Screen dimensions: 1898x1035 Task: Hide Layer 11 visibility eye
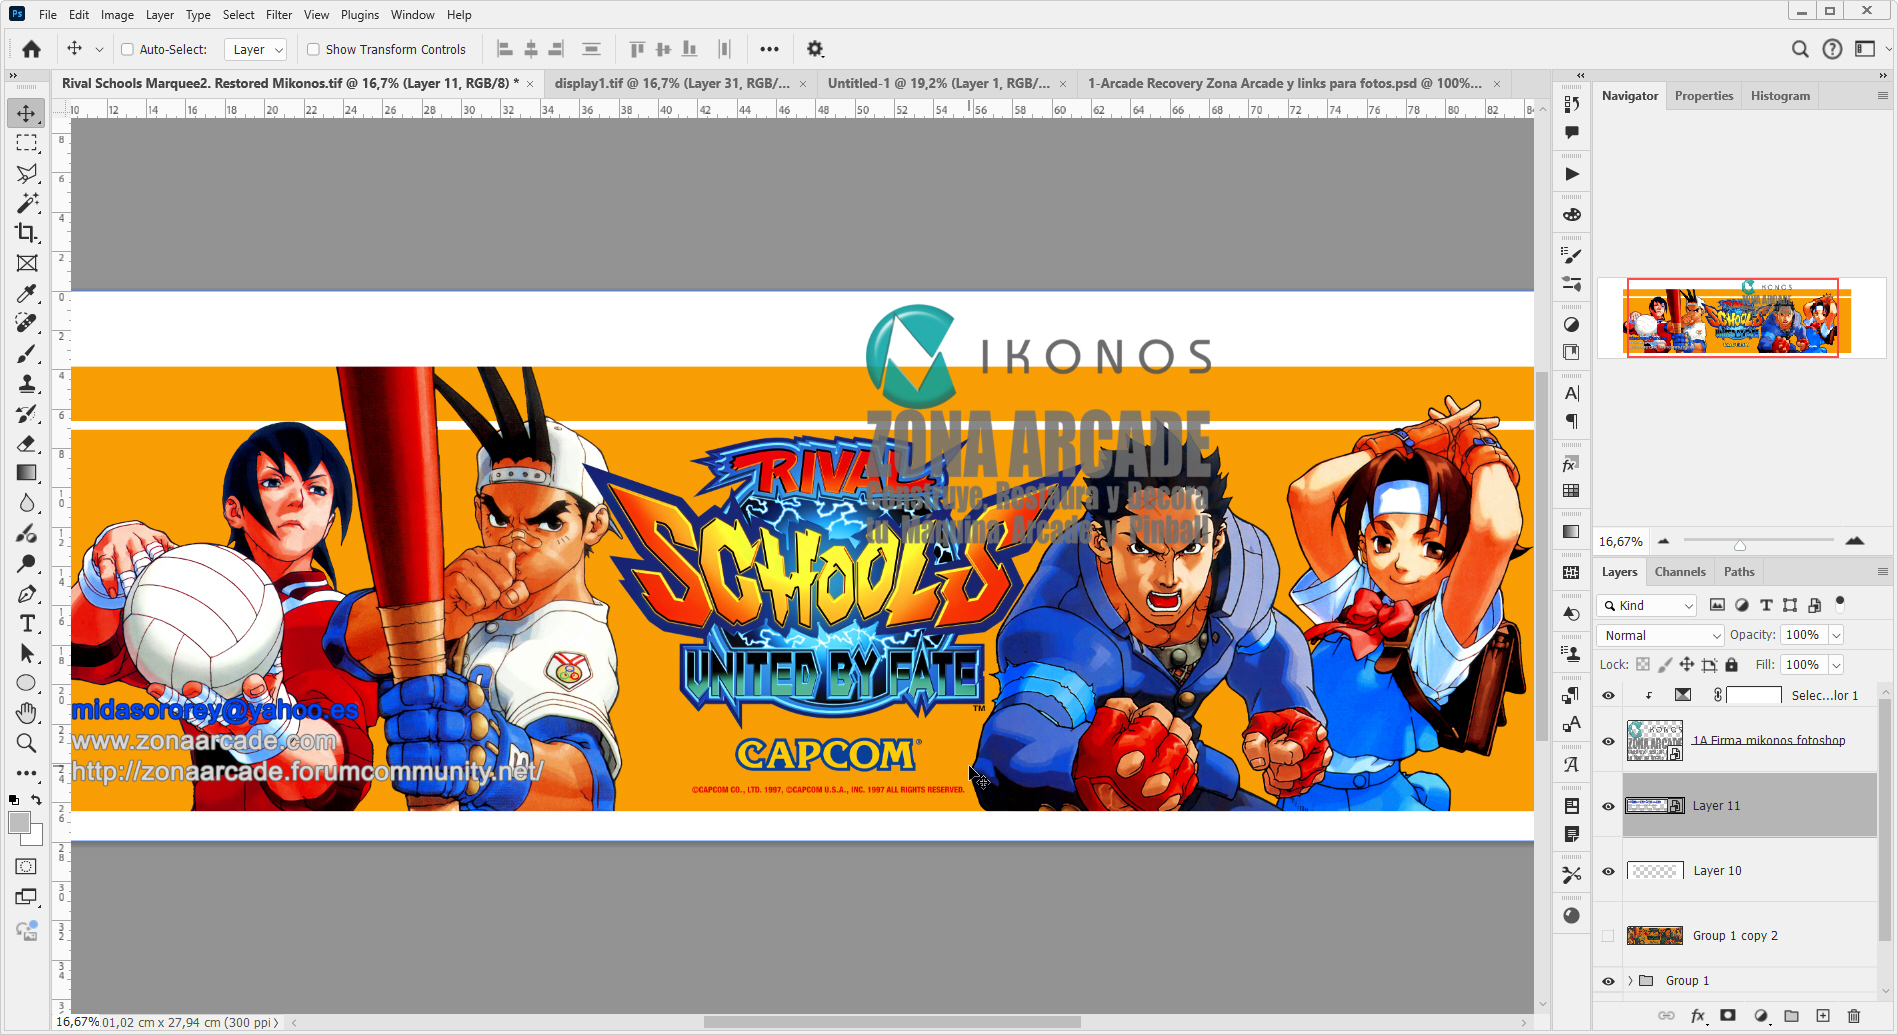[x=1608, y=806]
